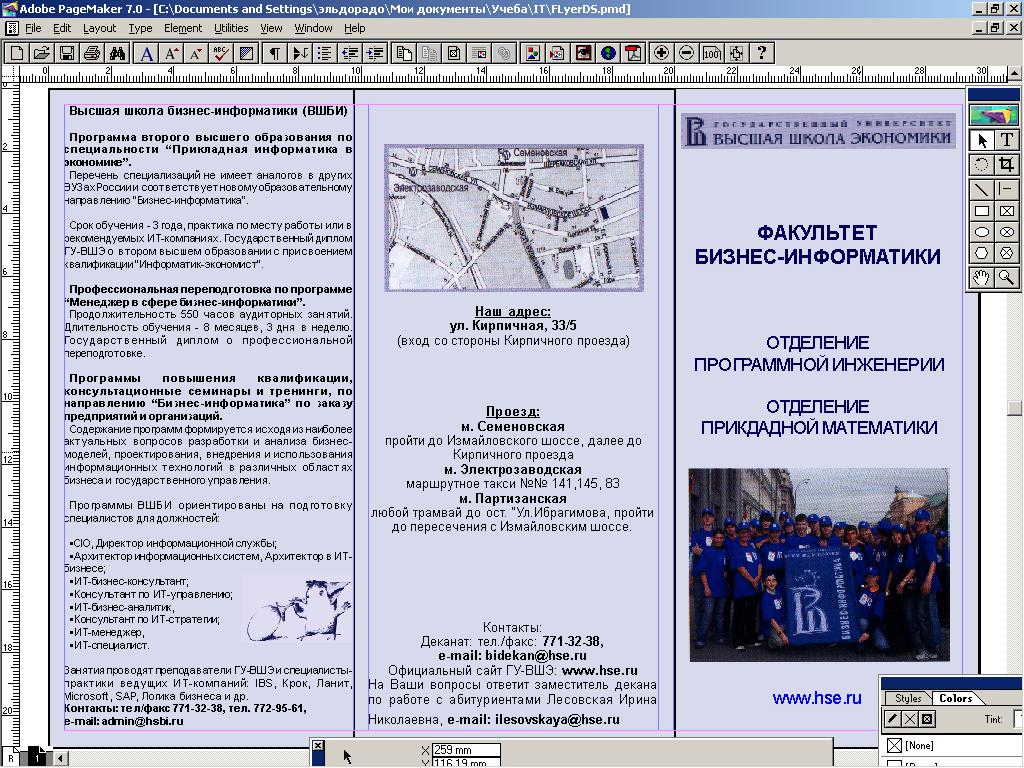Select the Hand tool in the toolbox
The width and height of the screenshot is (1024, 768).
pyautogui.click(x=982, y=278)
